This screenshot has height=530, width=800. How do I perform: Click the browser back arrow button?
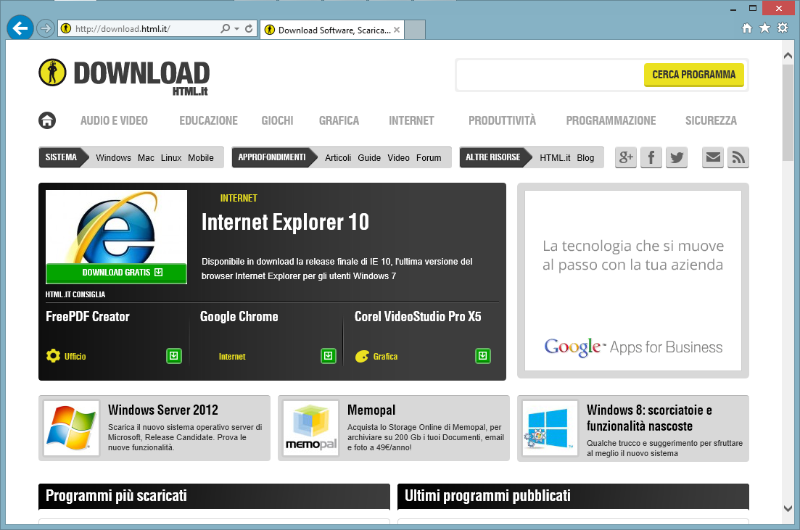pos(19,28)
